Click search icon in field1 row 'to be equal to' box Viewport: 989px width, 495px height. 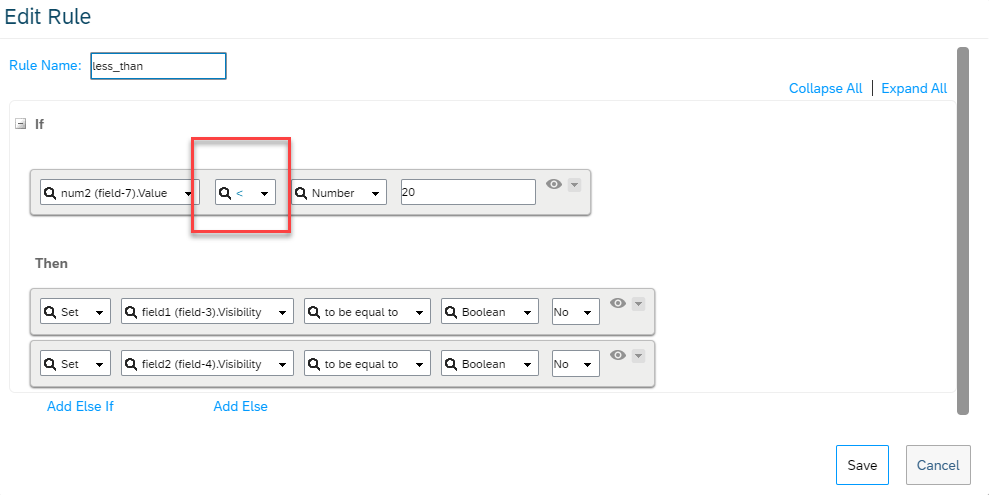pyautogui.click(x=313, y=312)
